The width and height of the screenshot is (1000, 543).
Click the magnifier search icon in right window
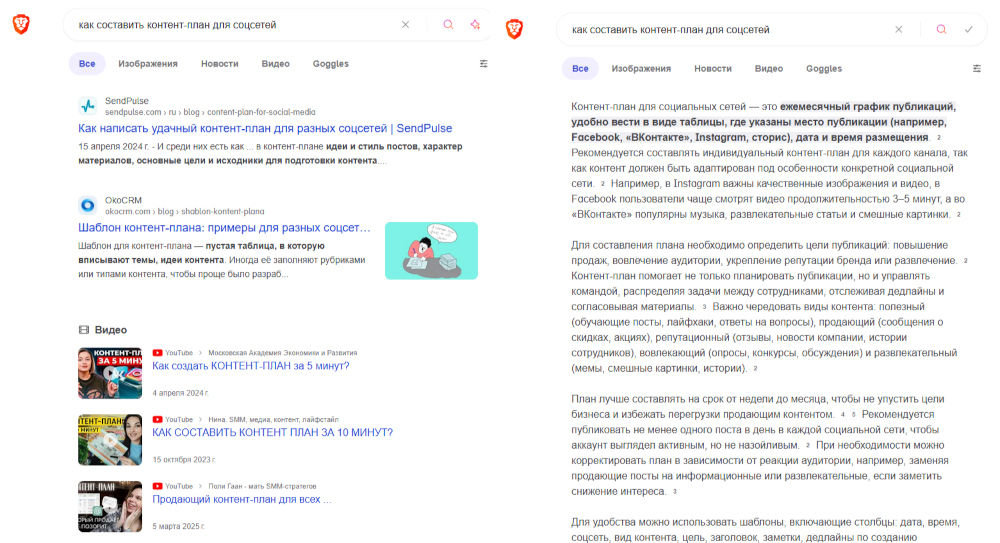(x=941, y=29)
